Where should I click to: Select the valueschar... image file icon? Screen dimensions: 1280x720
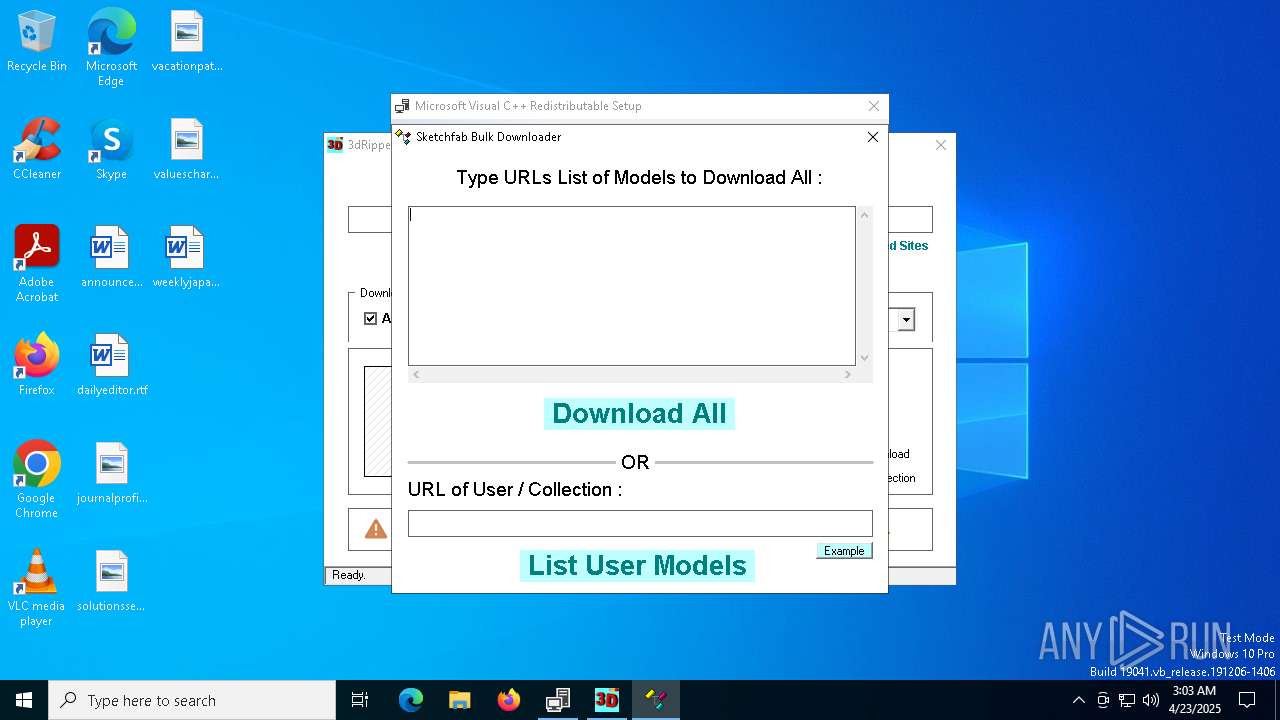point(187,150)
